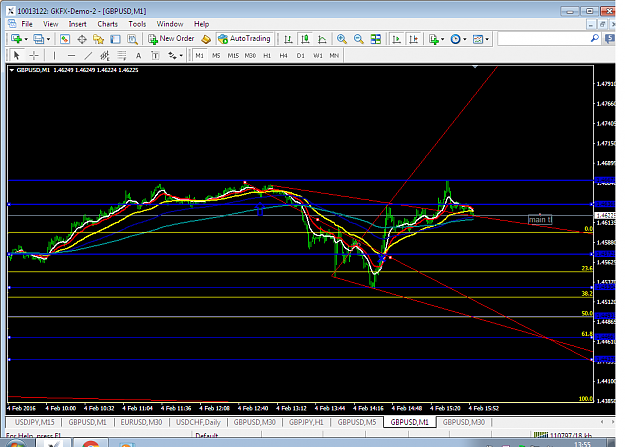This screenshot has width=625, height=447.
Task: Select the cursor arrow tool
Action: click(16, 55)
